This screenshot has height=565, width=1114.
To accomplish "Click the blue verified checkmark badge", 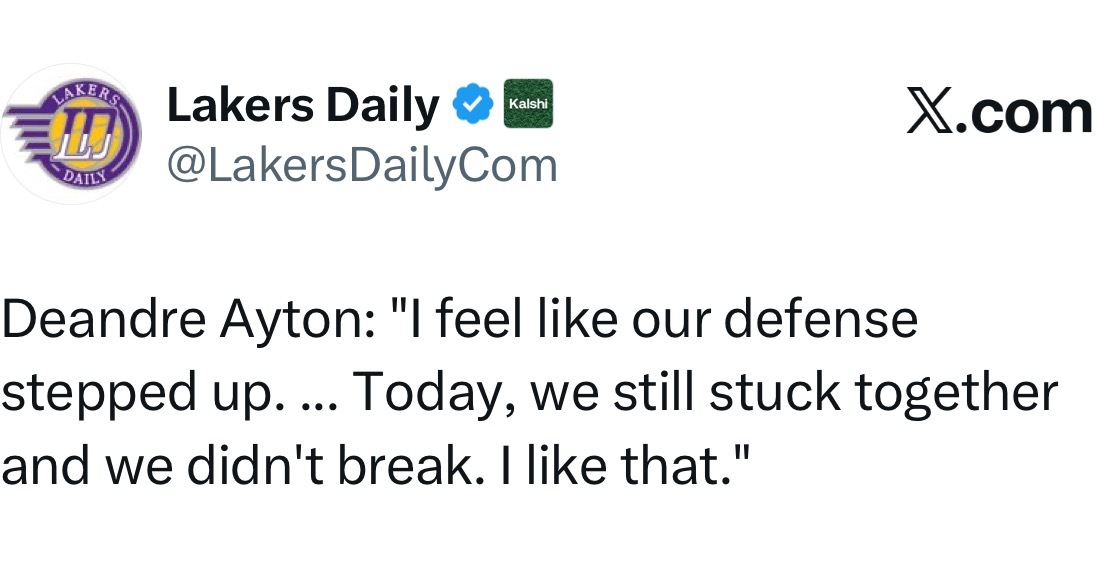I will tap(472, 105).
